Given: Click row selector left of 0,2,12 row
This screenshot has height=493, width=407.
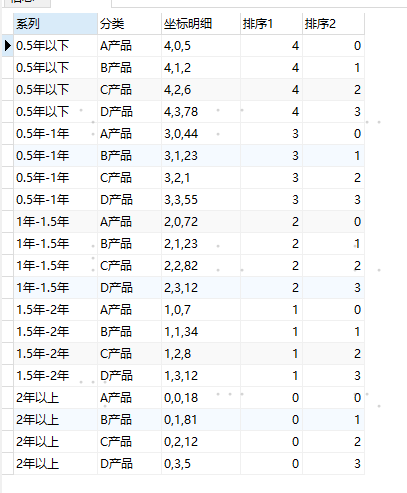Looking at the screenshot, I should 8,442.
